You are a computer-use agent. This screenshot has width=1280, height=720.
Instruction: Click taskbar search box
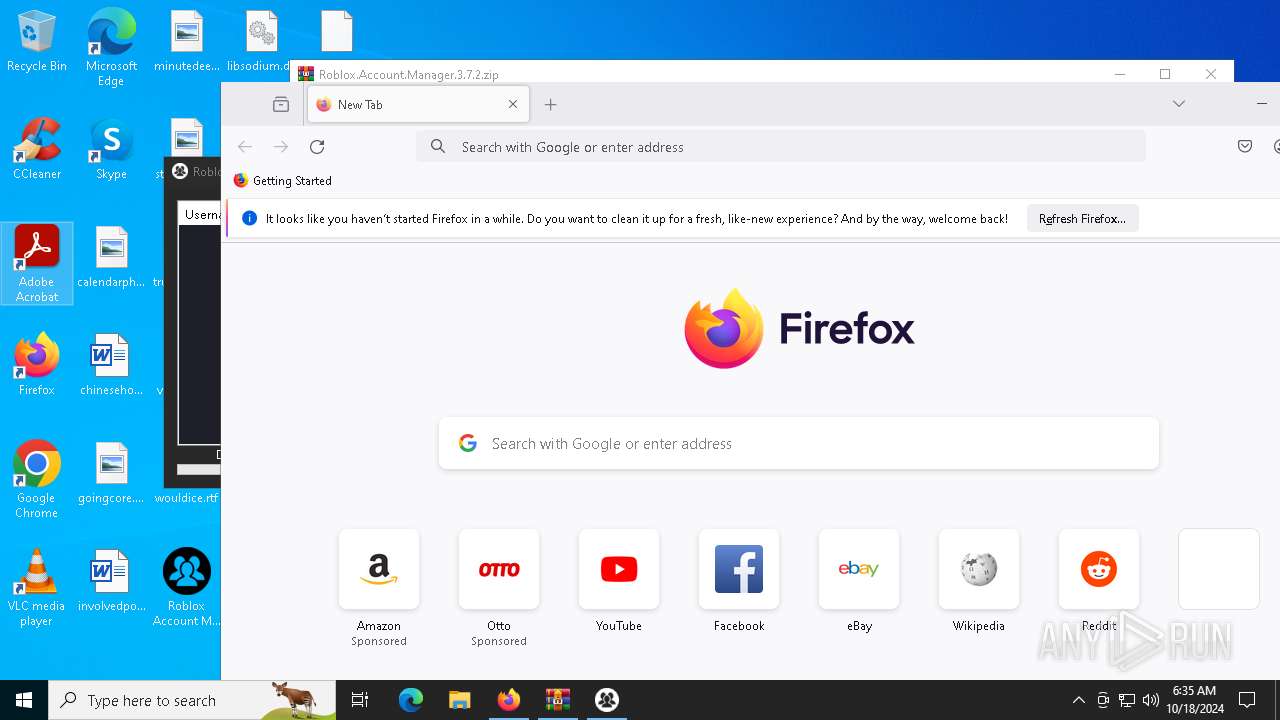pyautogui.click(x=192, y=700)
